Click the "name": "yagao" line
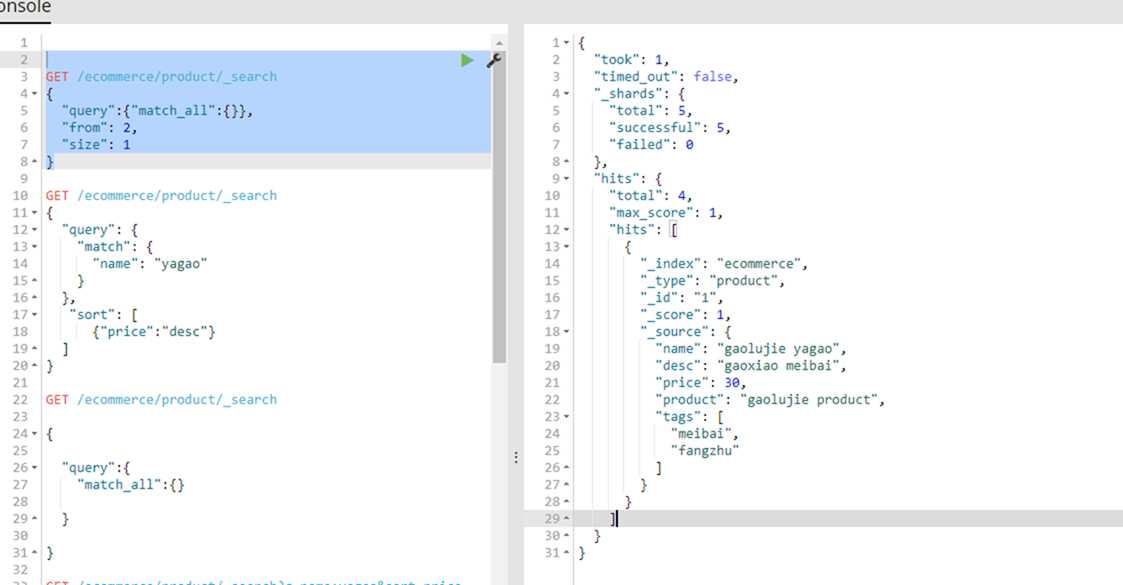This screenshot has height=585, width=1123. 150,264
